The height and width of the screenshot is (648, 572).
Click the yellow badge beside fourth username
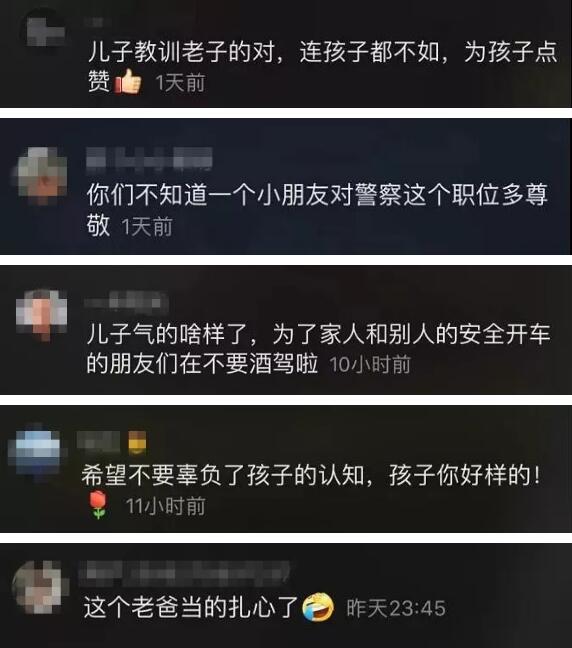coord(137,443)
